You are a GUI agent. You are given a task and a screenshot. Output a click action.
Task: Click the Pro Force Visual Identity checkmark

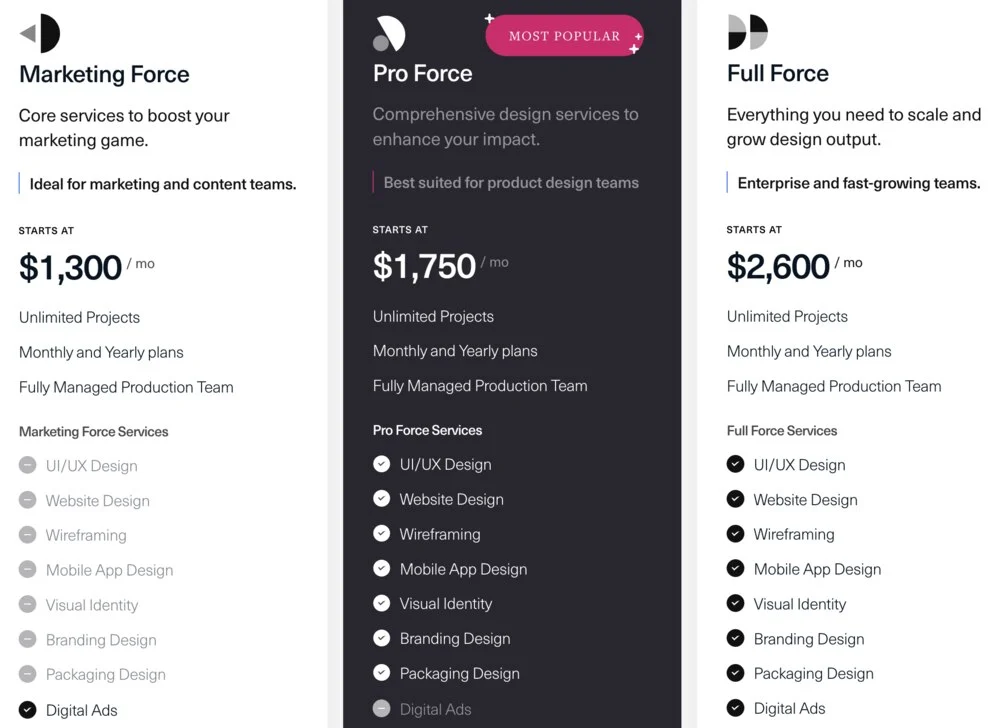pyautogui.click(x=381, y=604)
